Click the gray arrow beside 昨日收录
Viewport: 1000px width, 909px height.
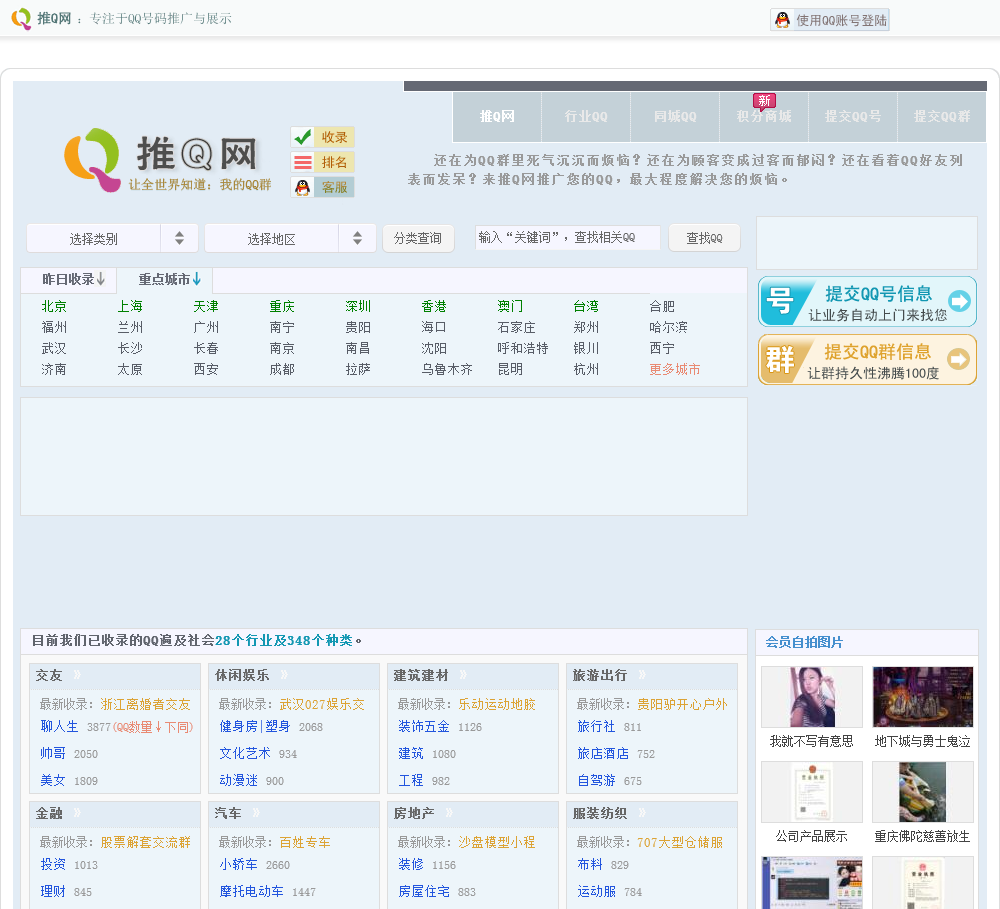pos(101,279)
